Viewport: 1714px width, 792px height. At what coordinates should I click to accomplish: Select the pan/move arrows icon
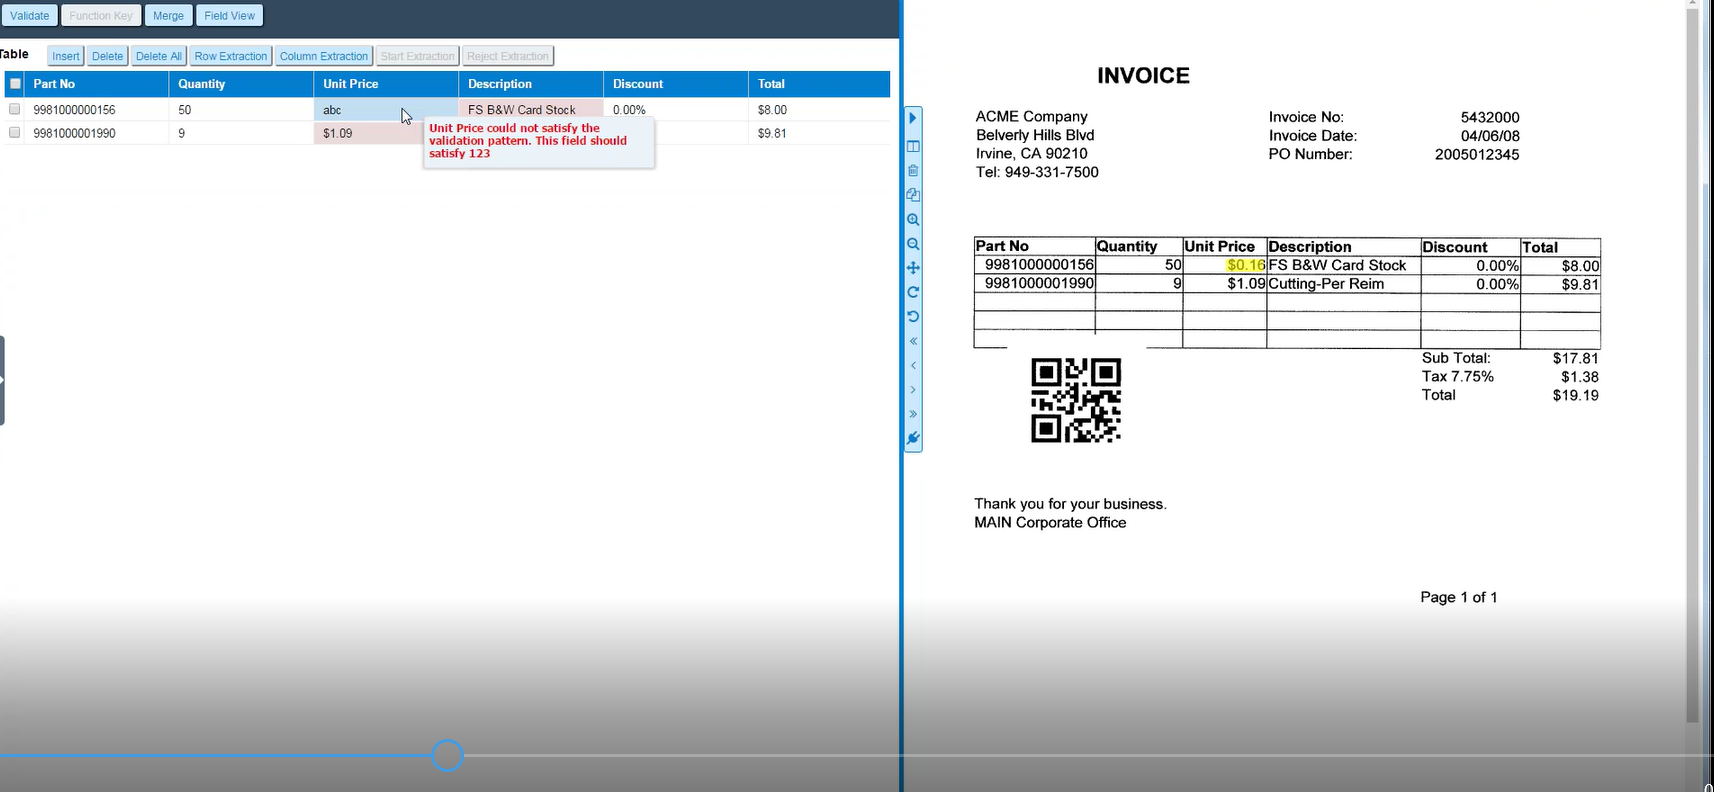[x=913, y=268]
